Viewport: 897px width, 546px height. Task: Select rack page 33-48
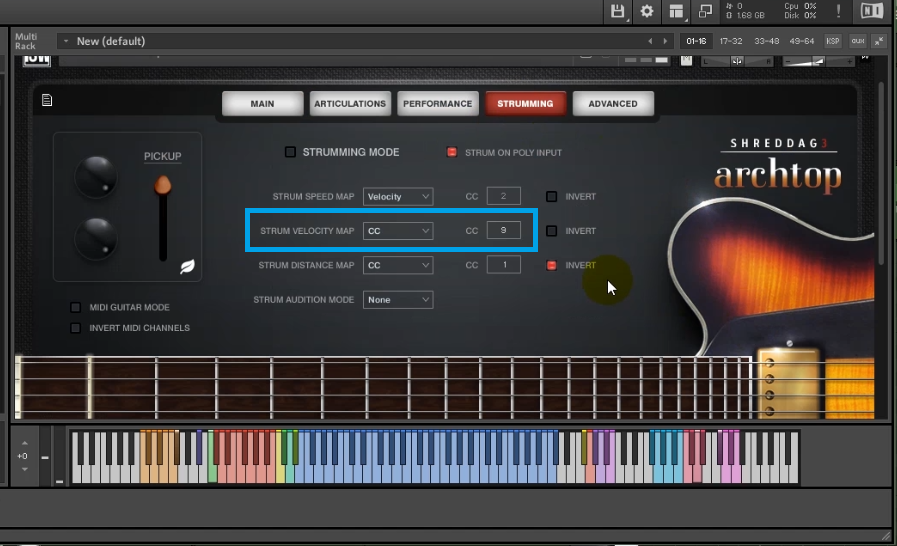click(x=767, y=41)
